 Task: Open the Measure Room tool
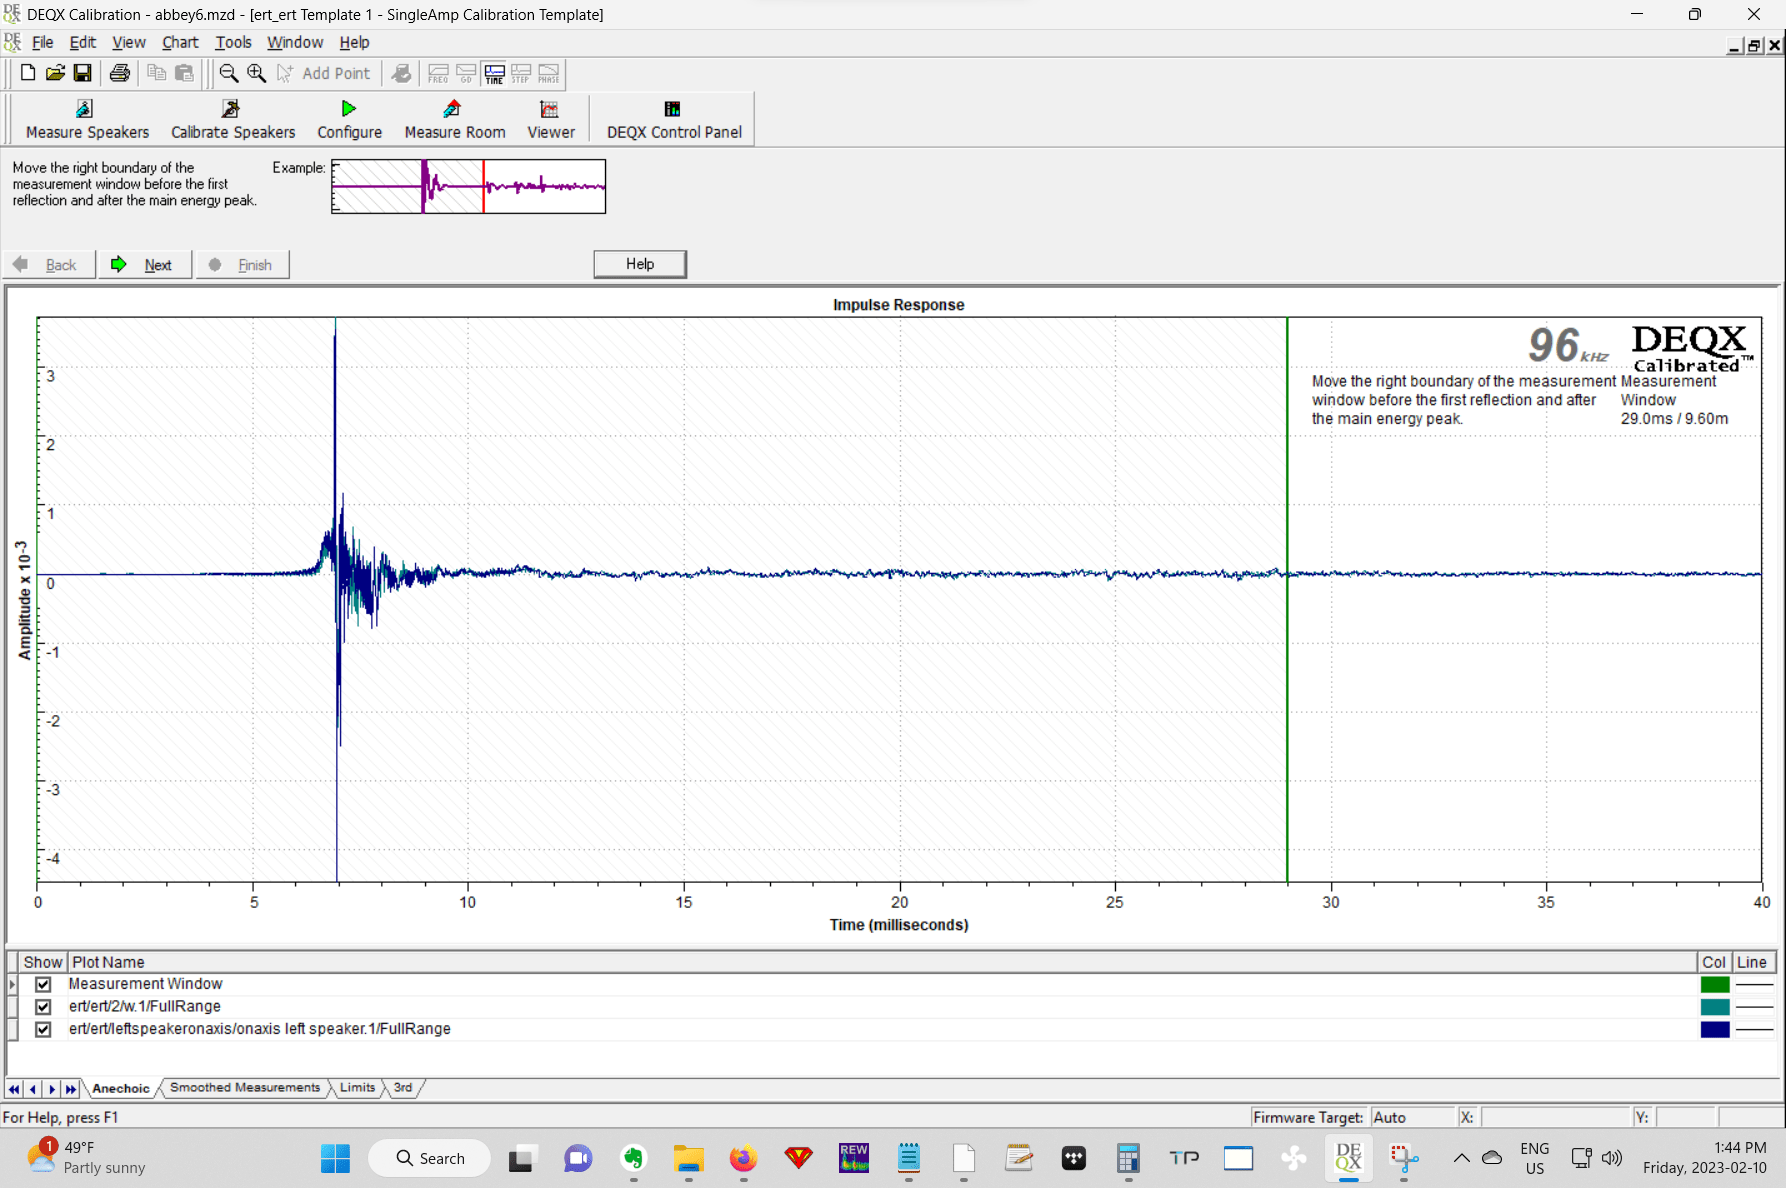coord(455,120)
